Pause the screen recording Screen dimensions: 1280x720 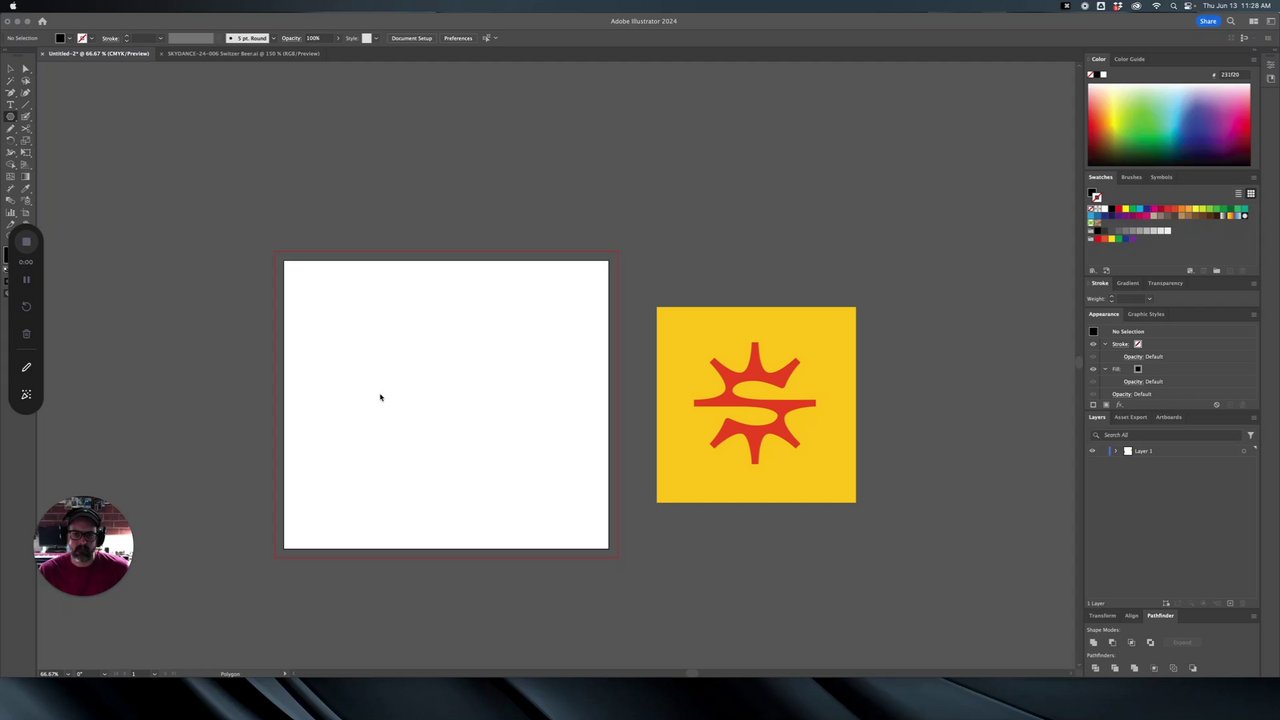[26, 280]
